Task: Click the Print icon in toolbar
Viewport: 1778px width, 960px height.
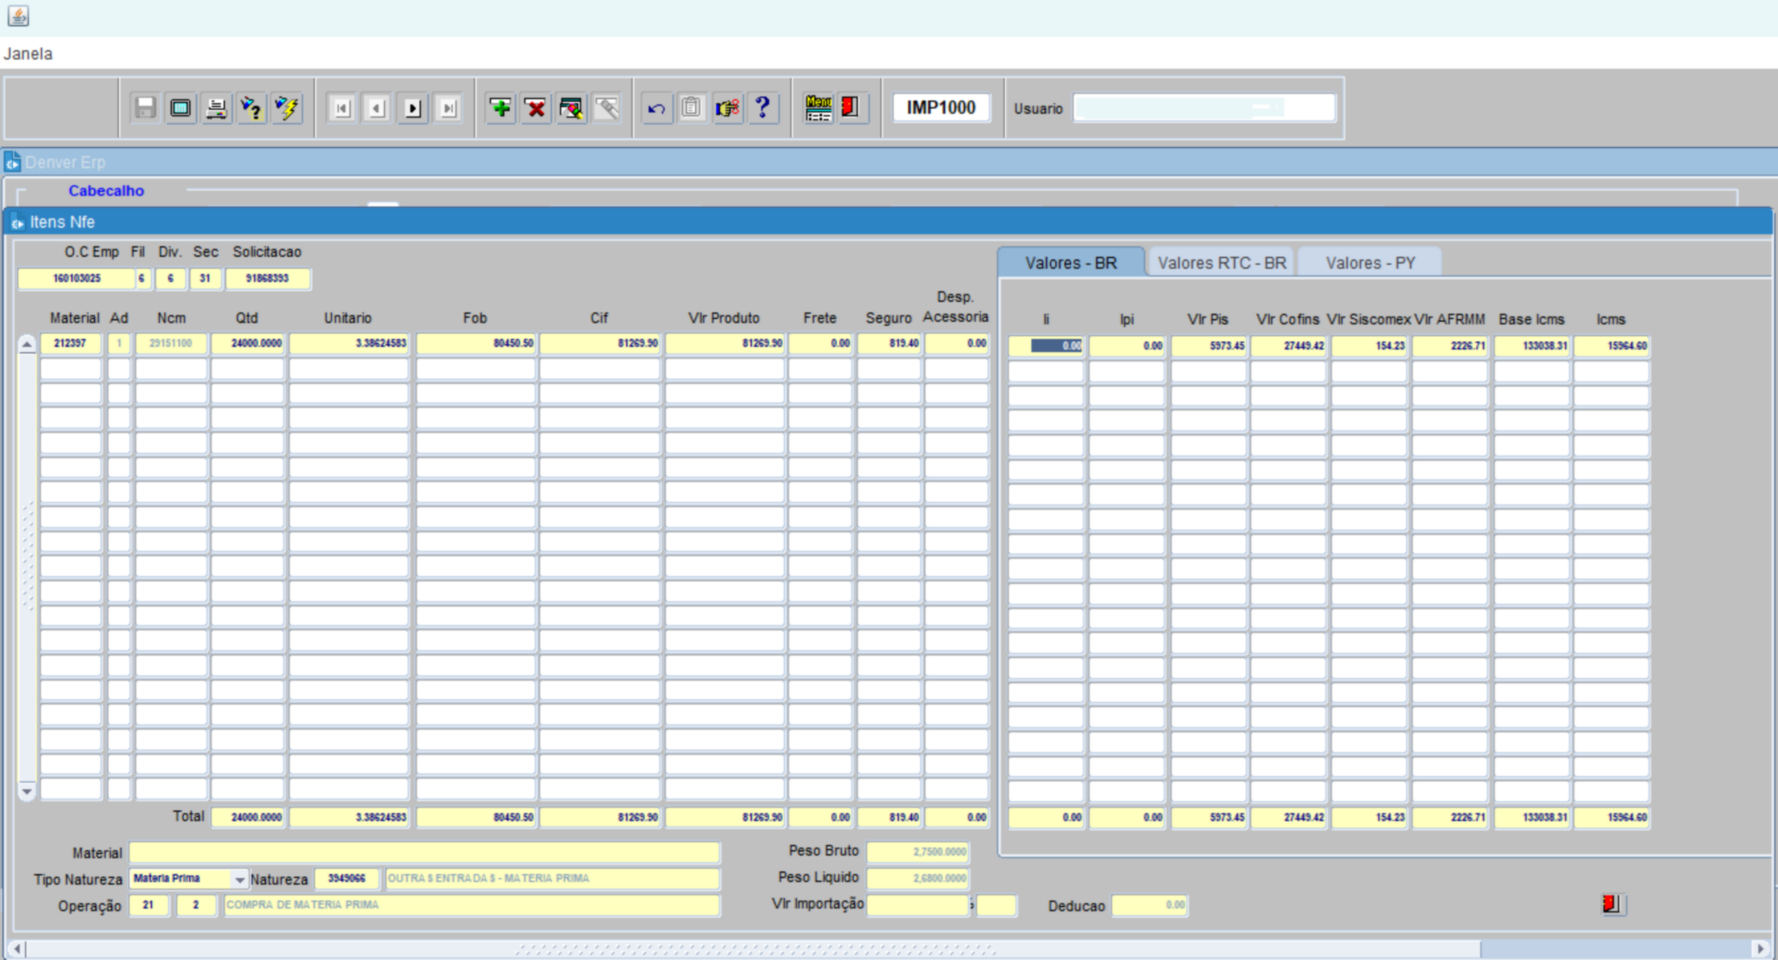Action: click(216, 108)
